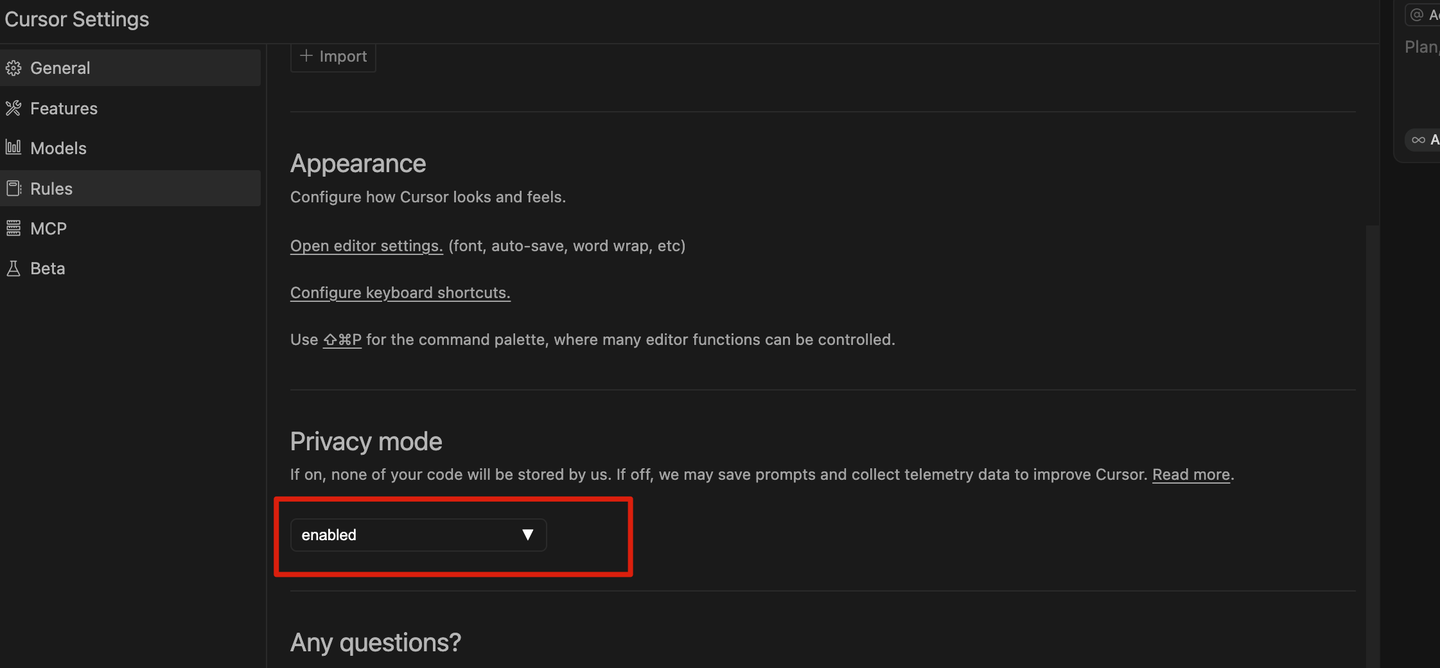This screenshot has height=668, width=1440.
Task: Follow the Configure keyboard shortcuts link
Action: pos(400,293)
